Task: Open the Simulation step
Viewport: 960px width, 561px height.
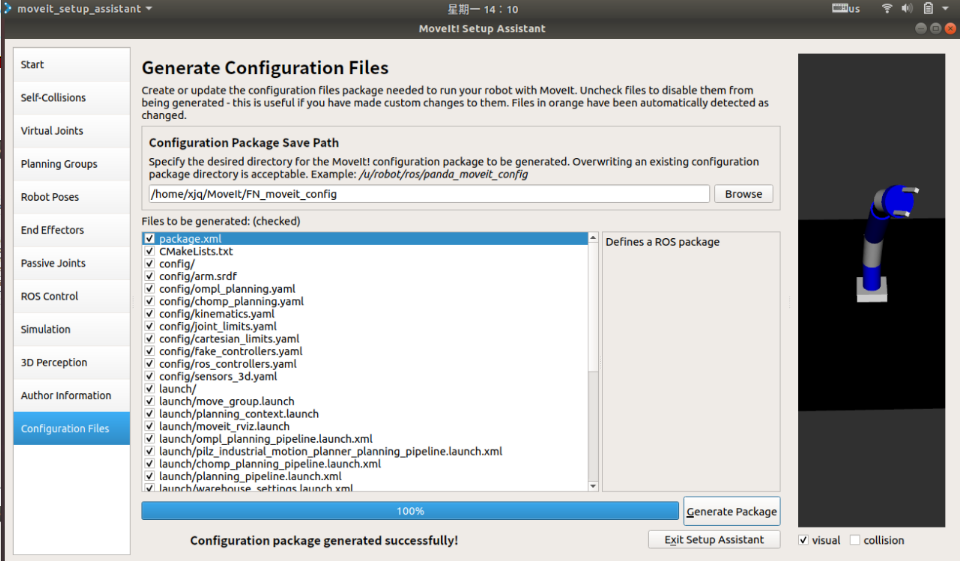Action: (72, 329)
